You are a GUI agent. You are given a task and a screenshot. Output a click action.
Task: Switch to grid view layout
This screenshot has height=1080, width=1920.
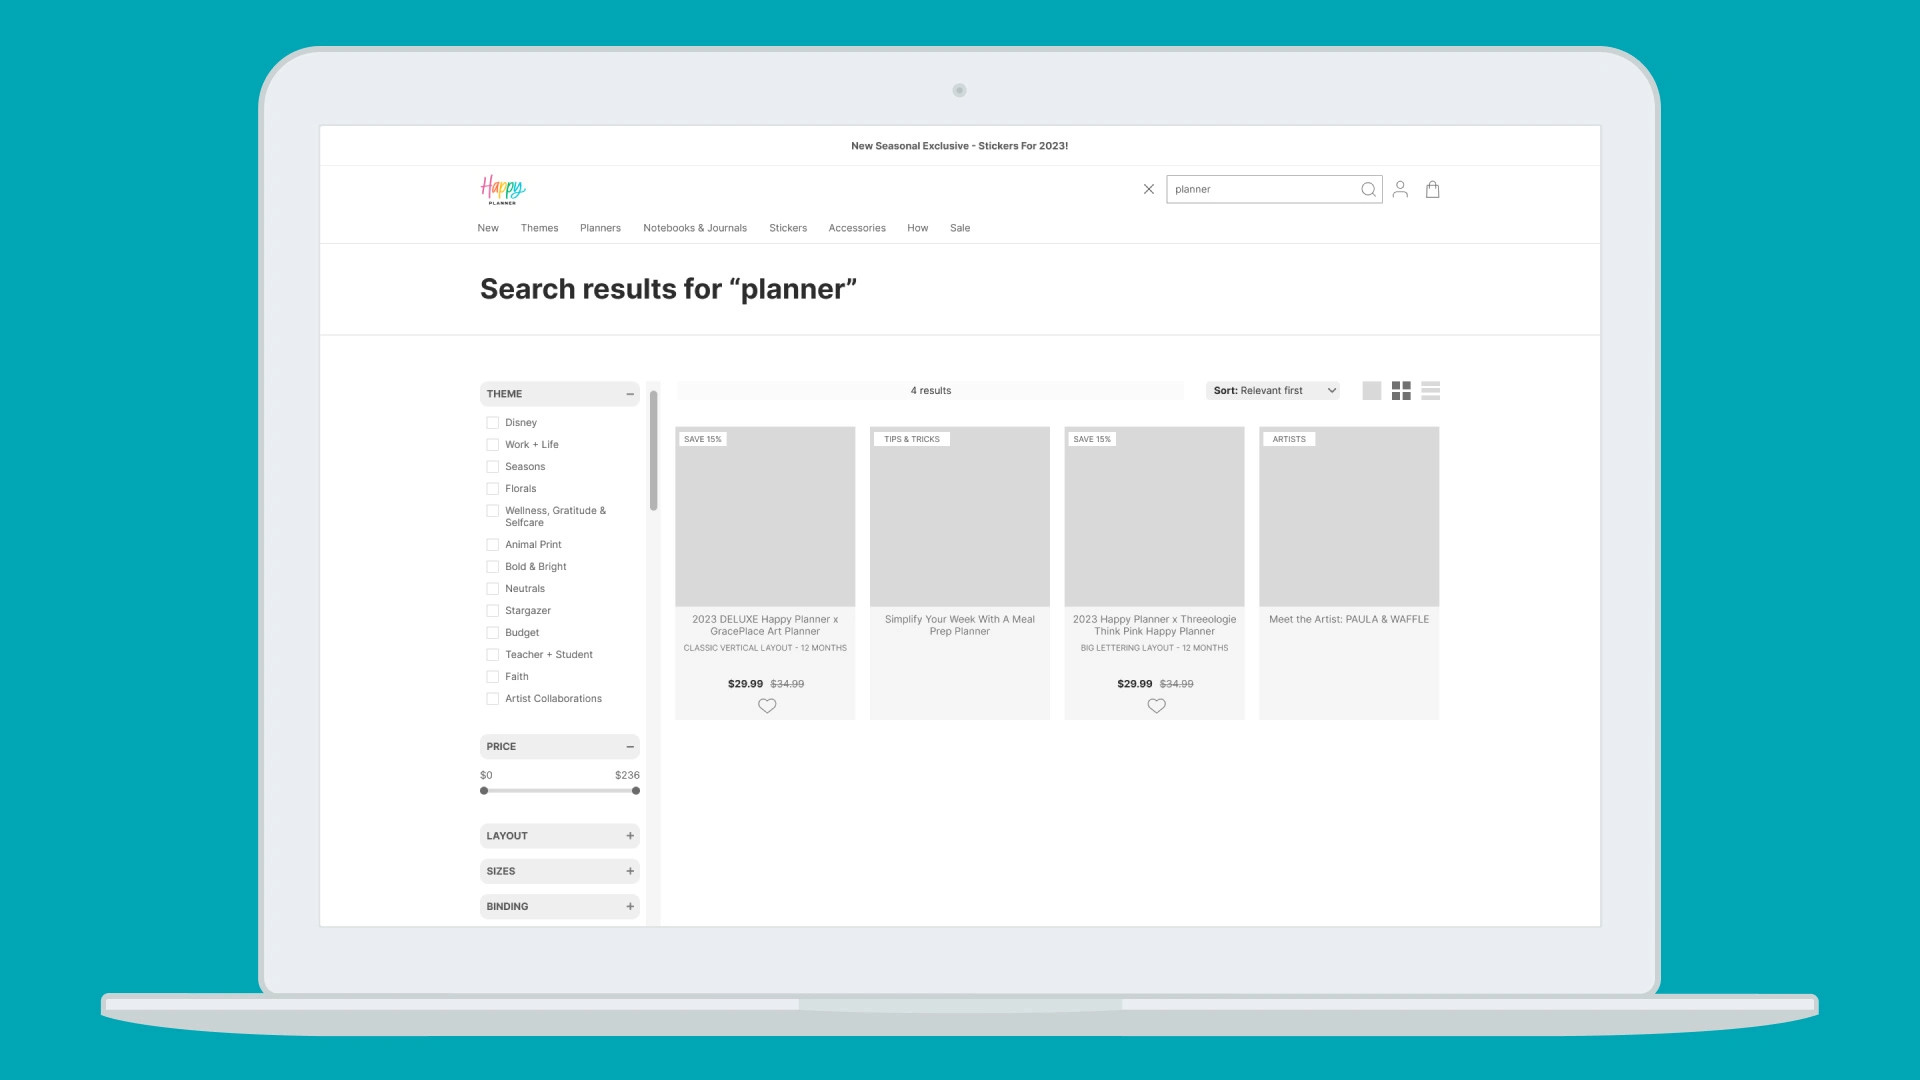[1401, 391]
